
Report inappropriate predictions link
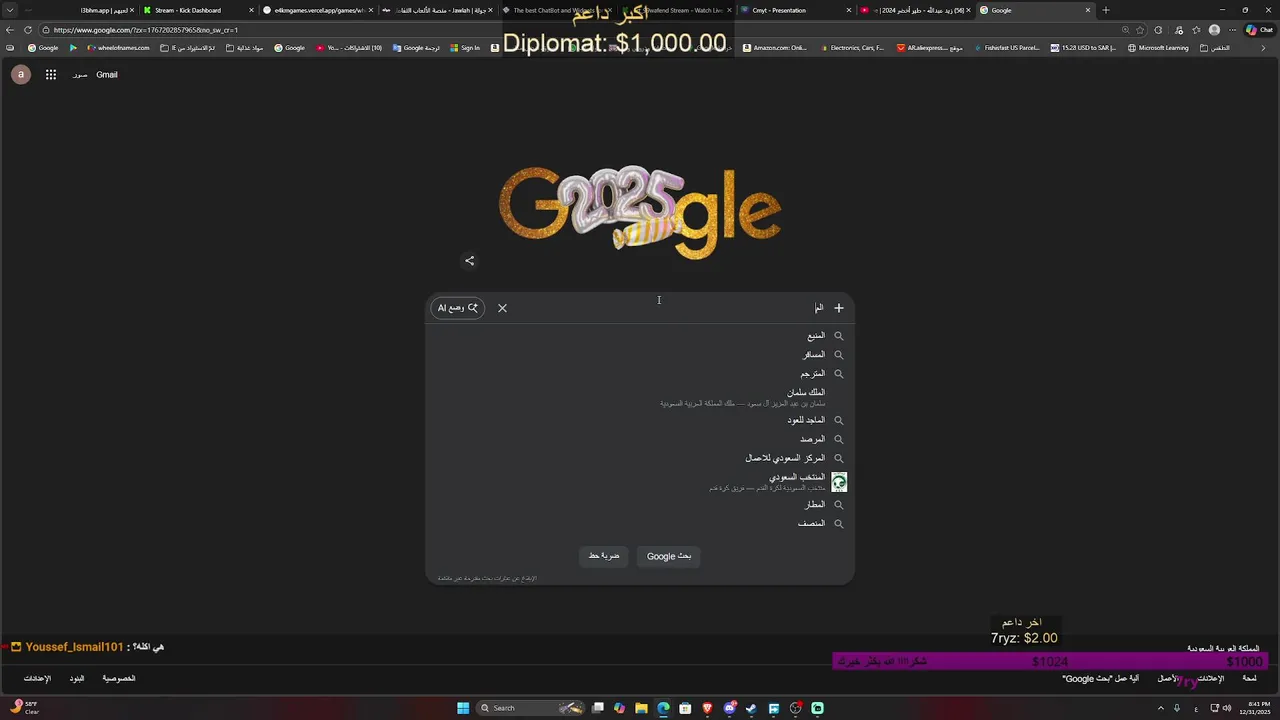click(487, 578)
